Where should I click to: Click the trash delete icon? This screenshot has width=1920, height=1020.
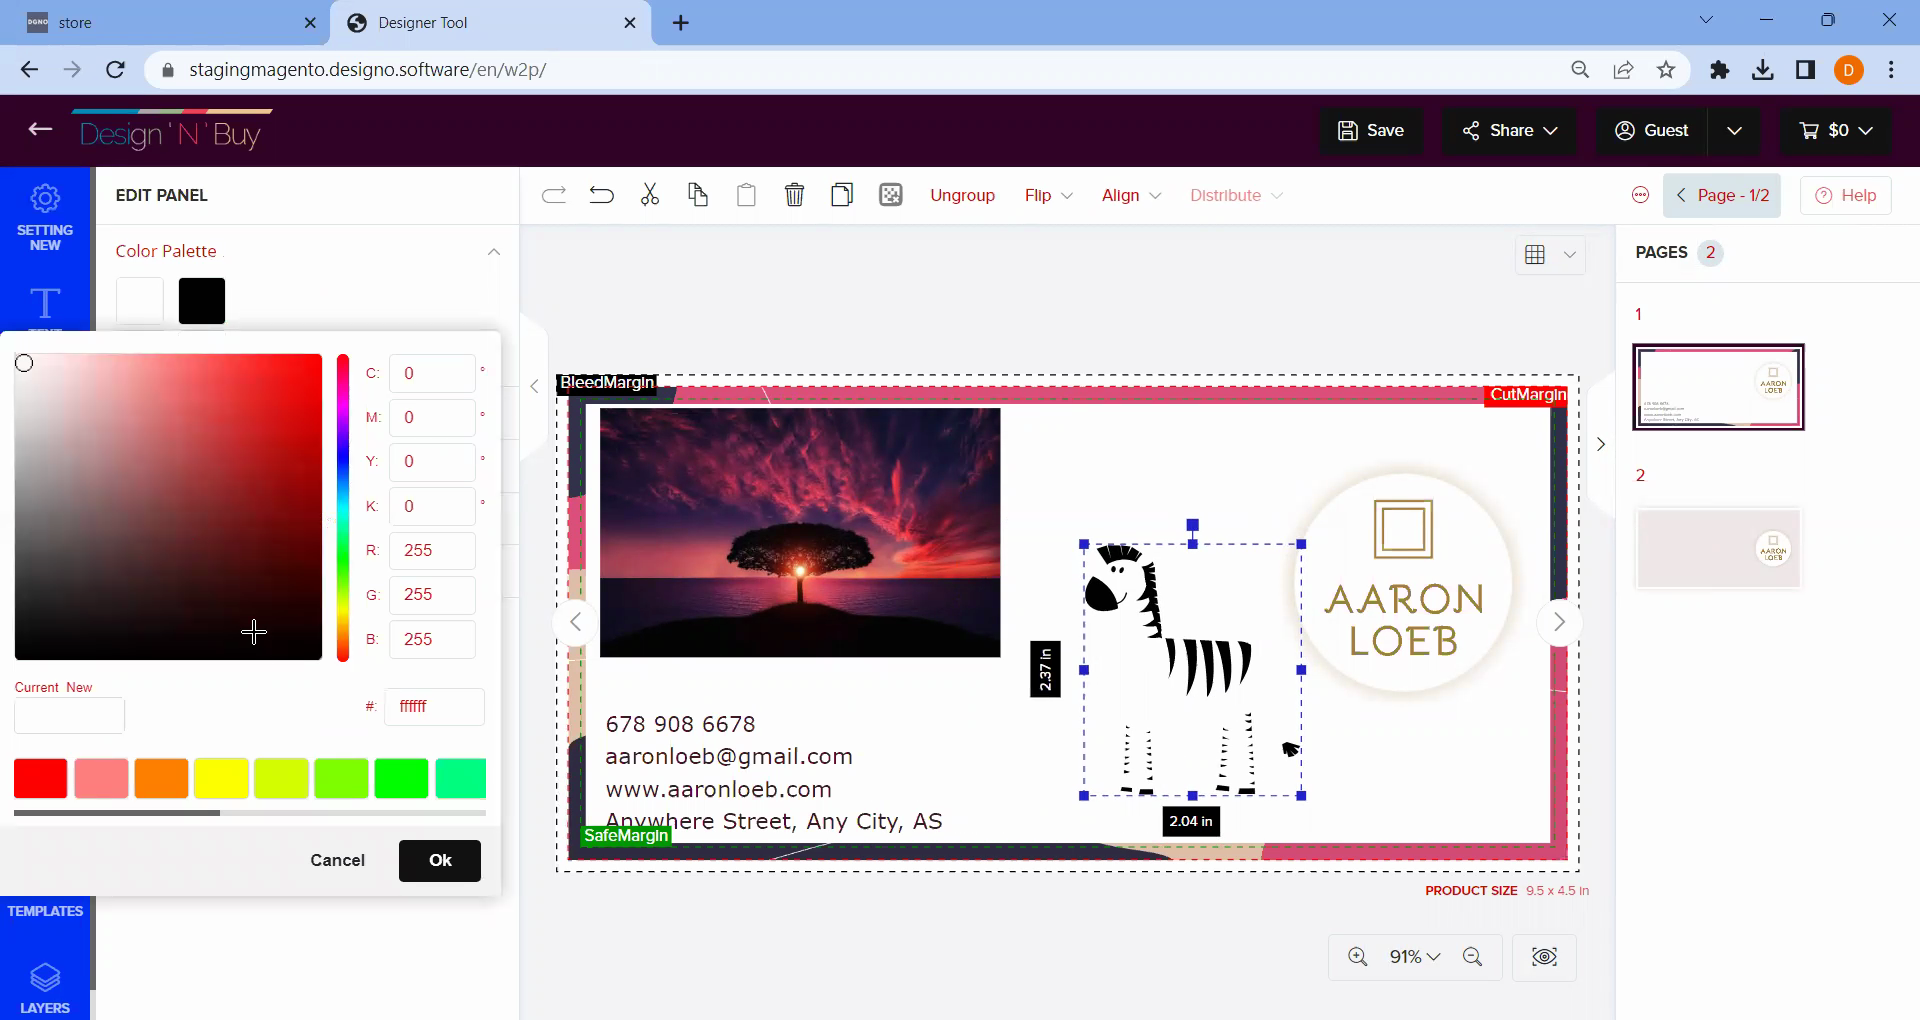point(794,195)
